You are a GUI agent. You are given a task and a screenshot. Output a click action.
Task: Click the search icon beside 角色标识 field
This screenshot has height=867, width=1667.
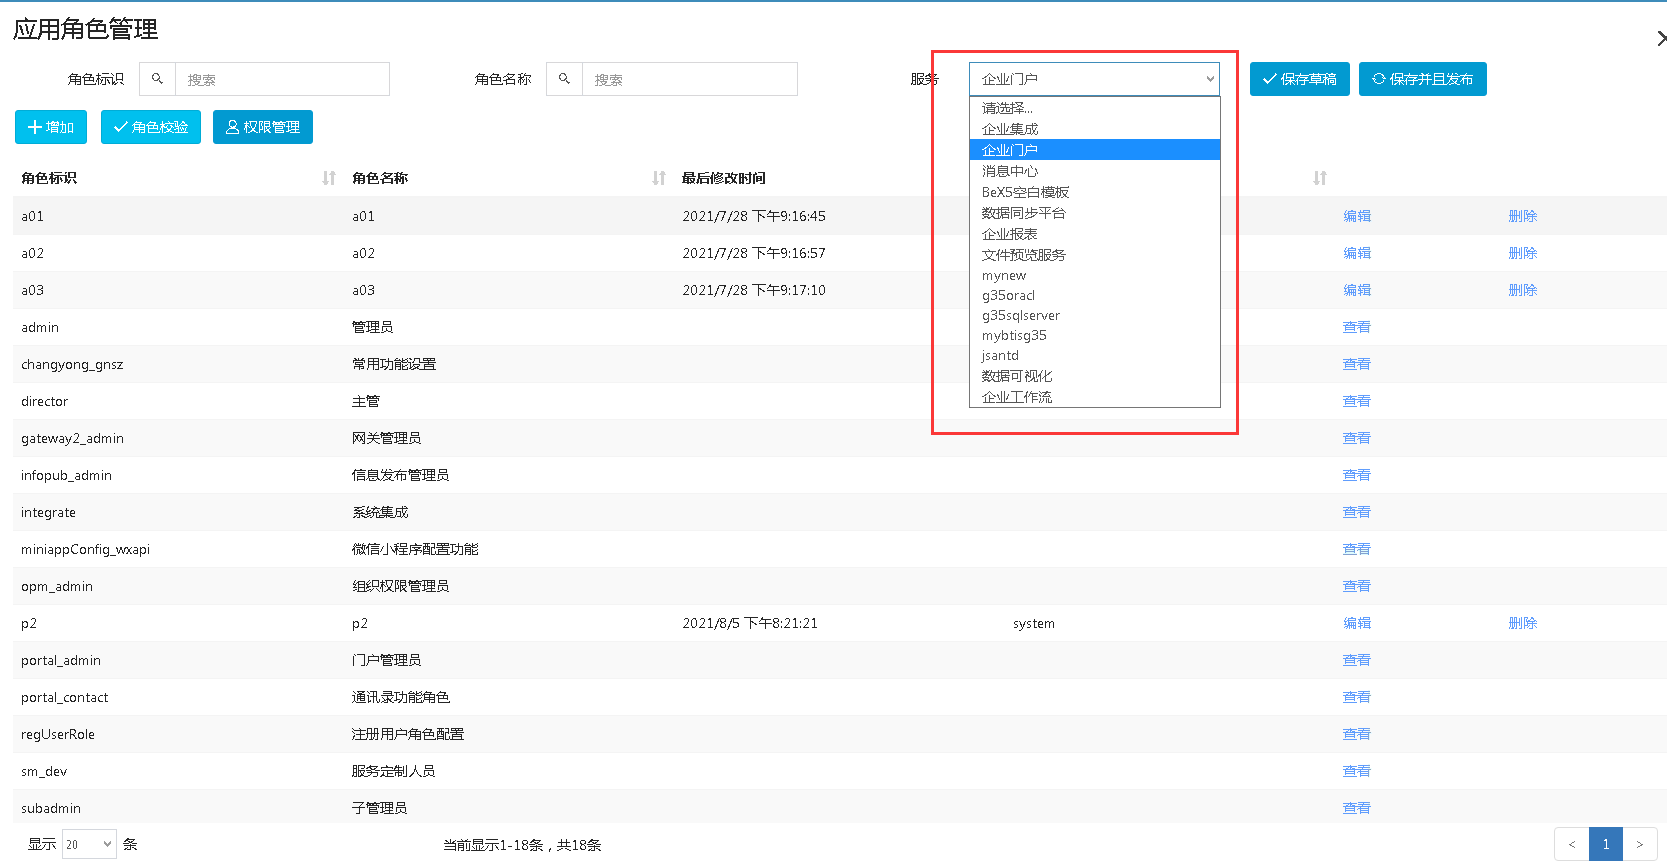pyautogui.click(x=157, y=79)
